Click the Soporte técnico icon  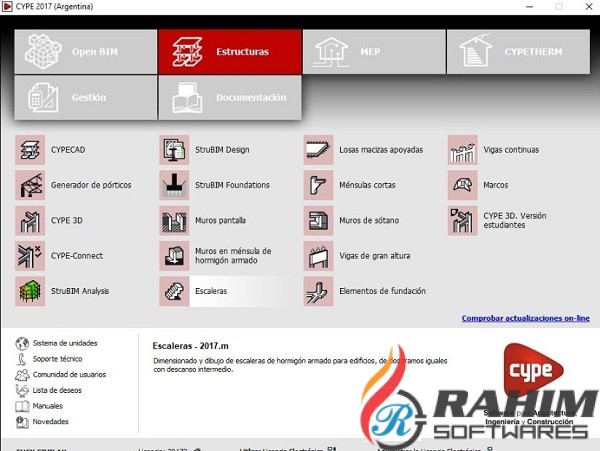coord(22,359)
